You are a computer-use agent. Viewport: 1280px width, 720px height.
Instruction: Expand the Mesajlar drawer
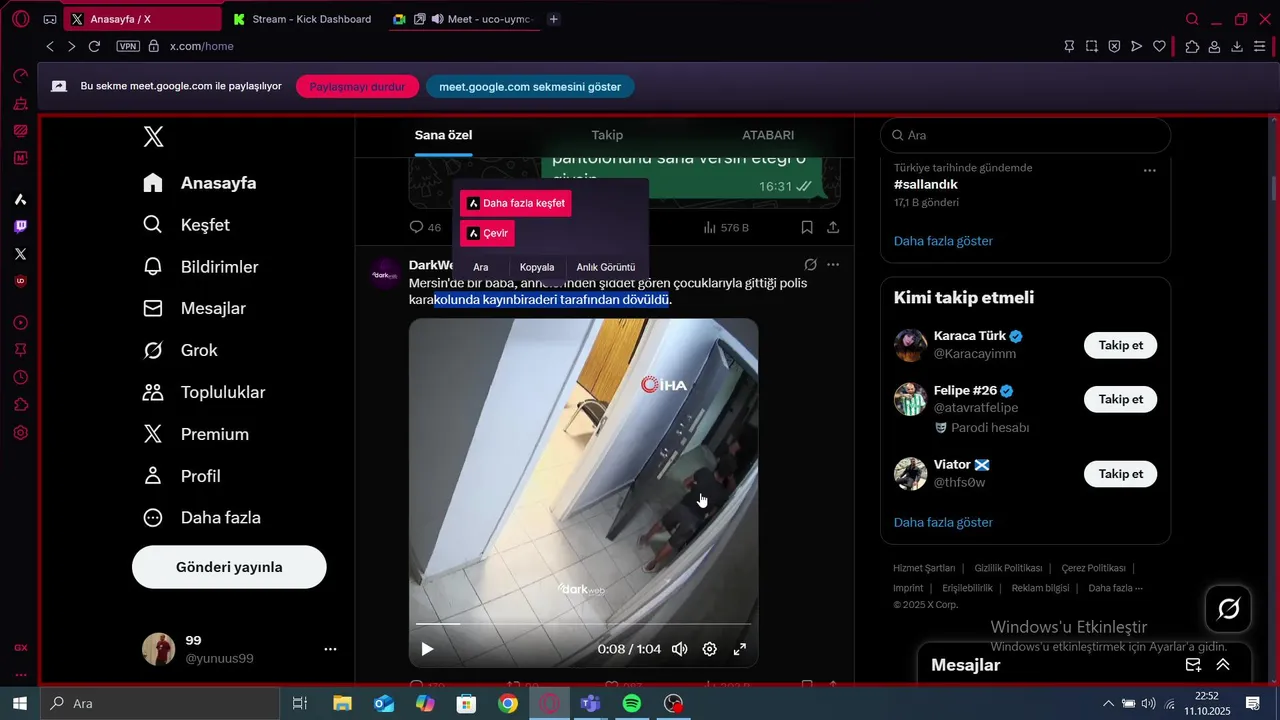(1223, 665)
